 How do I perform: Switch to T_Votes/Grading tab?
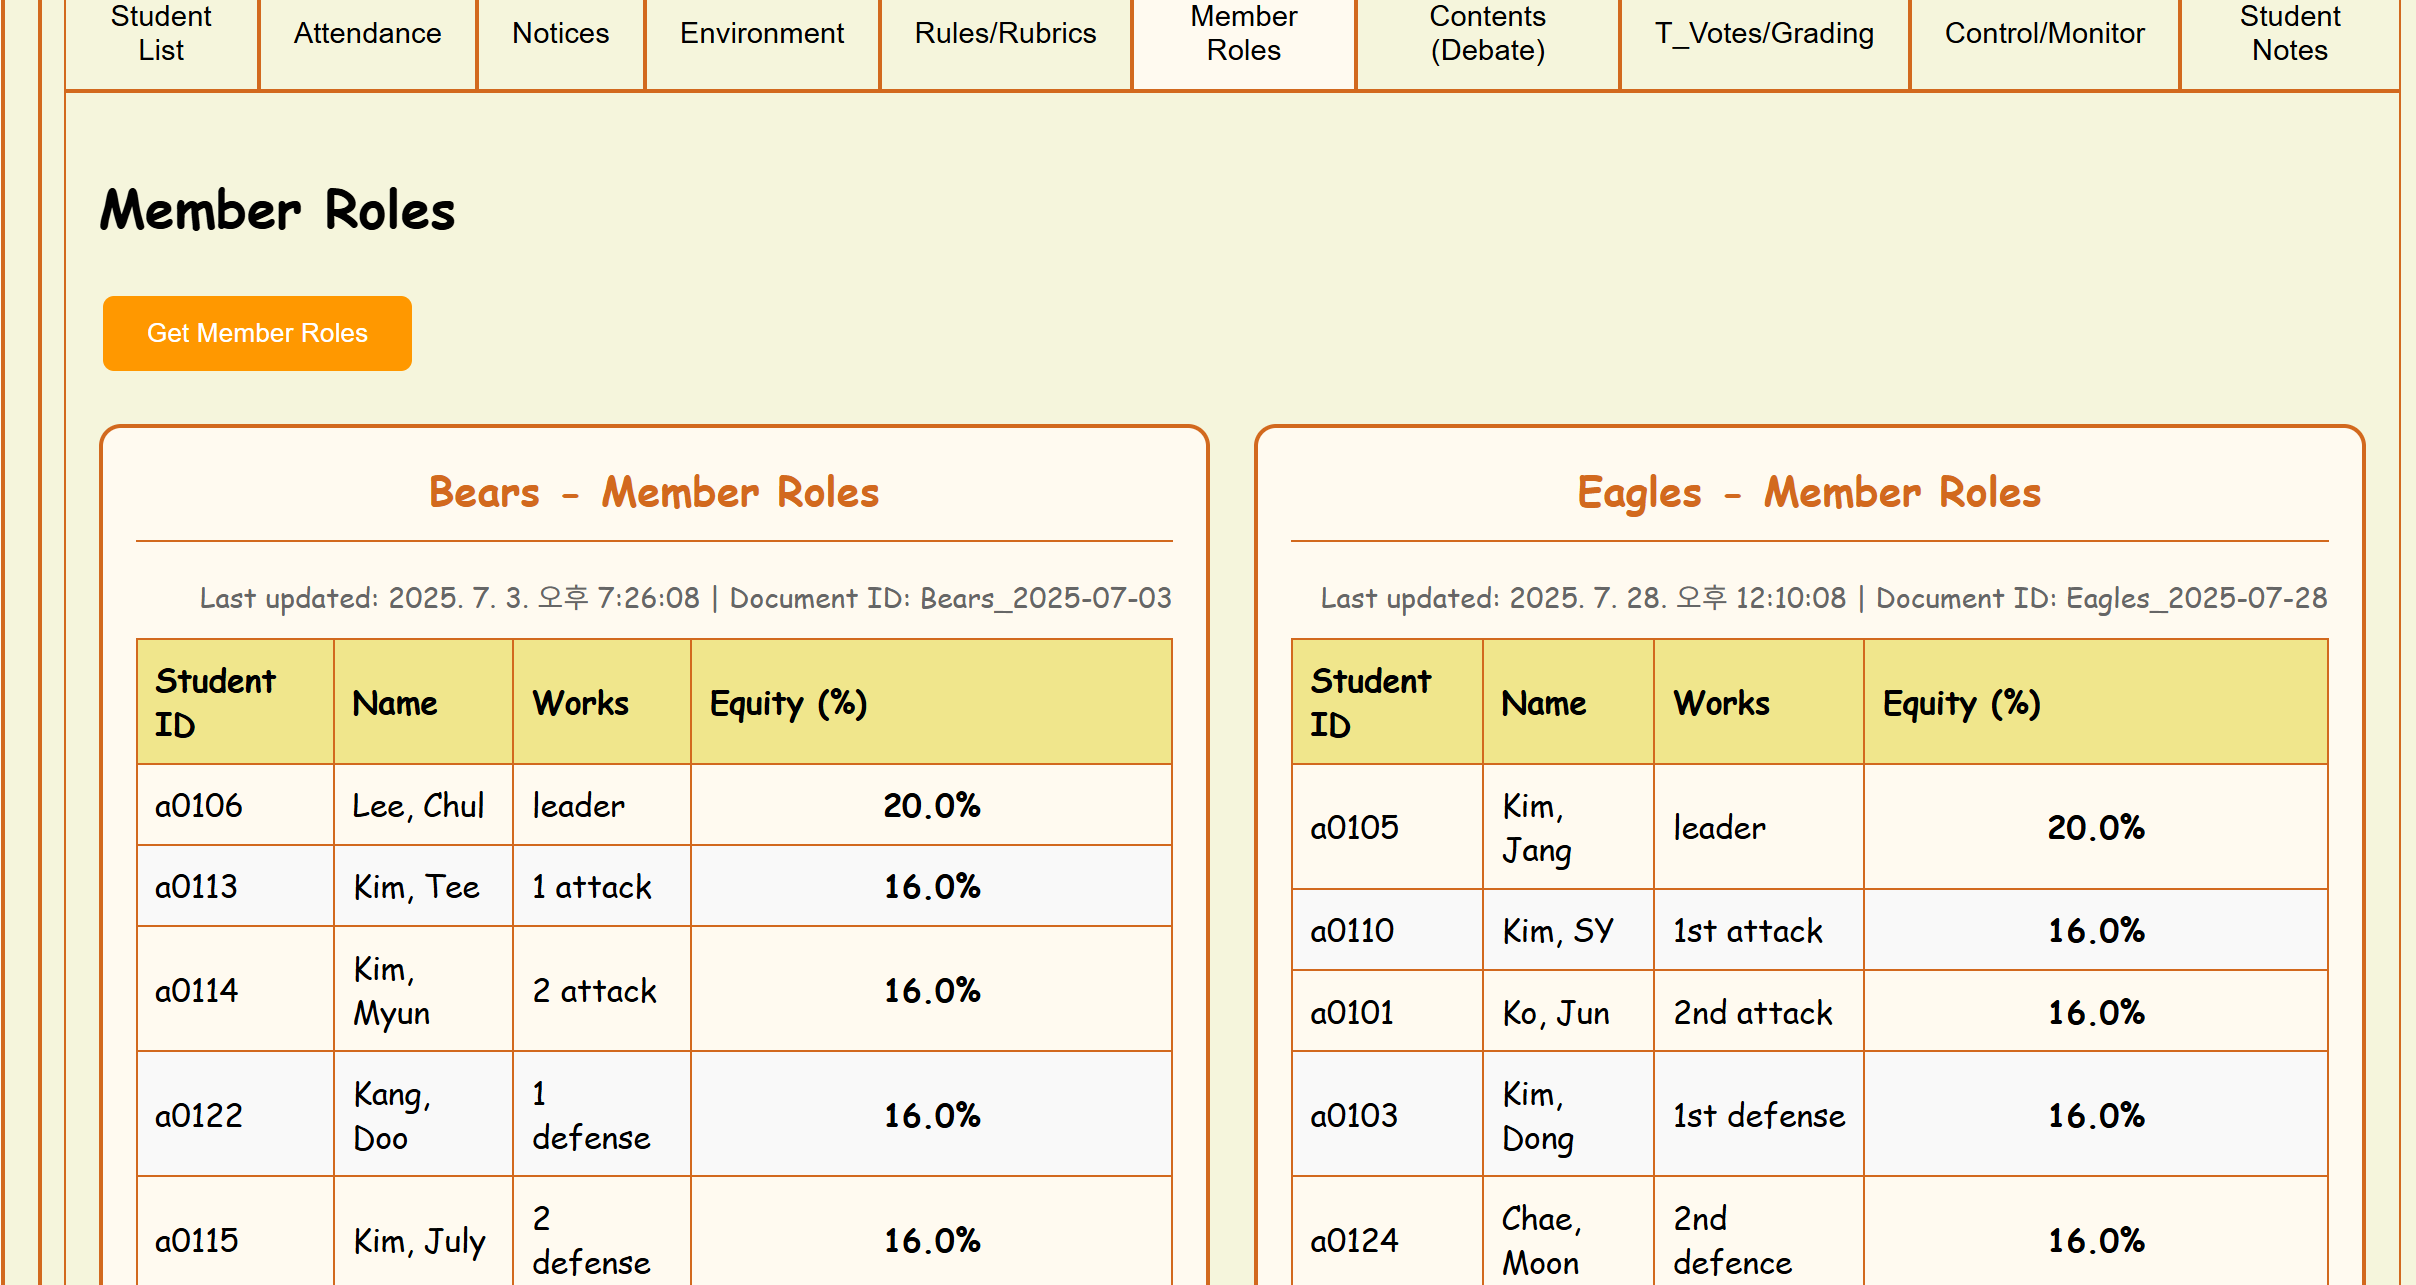tap(1764, 34)
